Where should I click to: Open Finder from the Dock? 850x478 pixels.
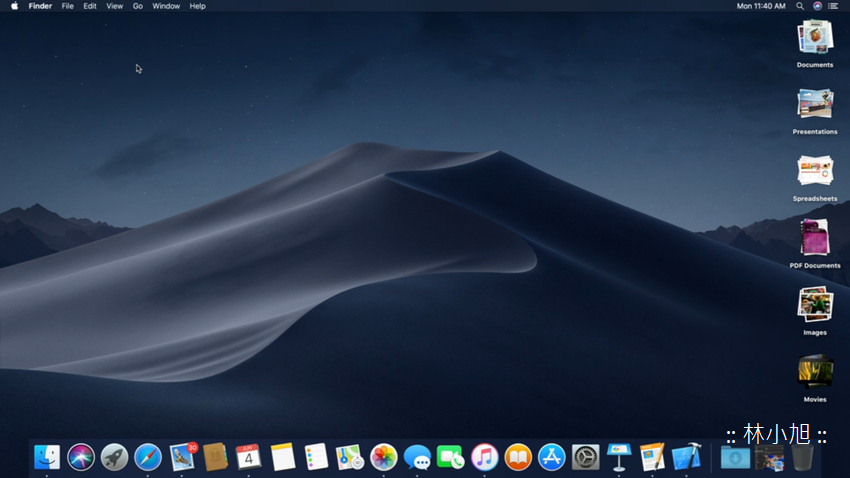pyautogui.click(x=47, y=457)
